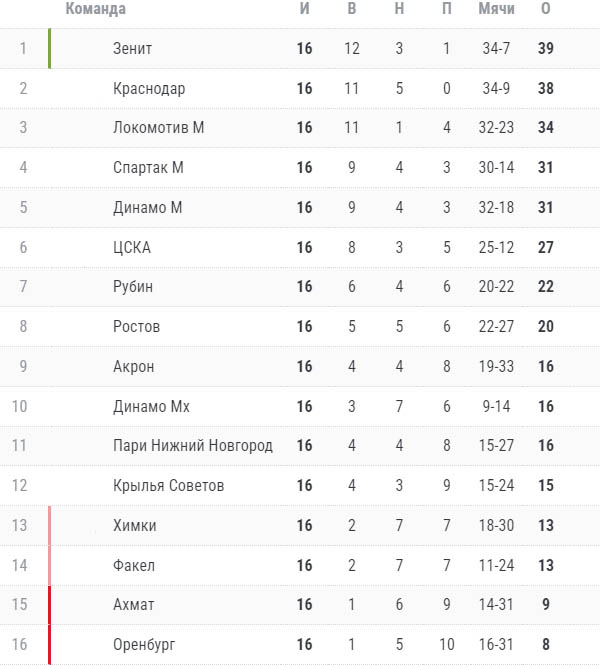Open Акрон team page
The width and height of the screenshot is (600, 667).
133,367
